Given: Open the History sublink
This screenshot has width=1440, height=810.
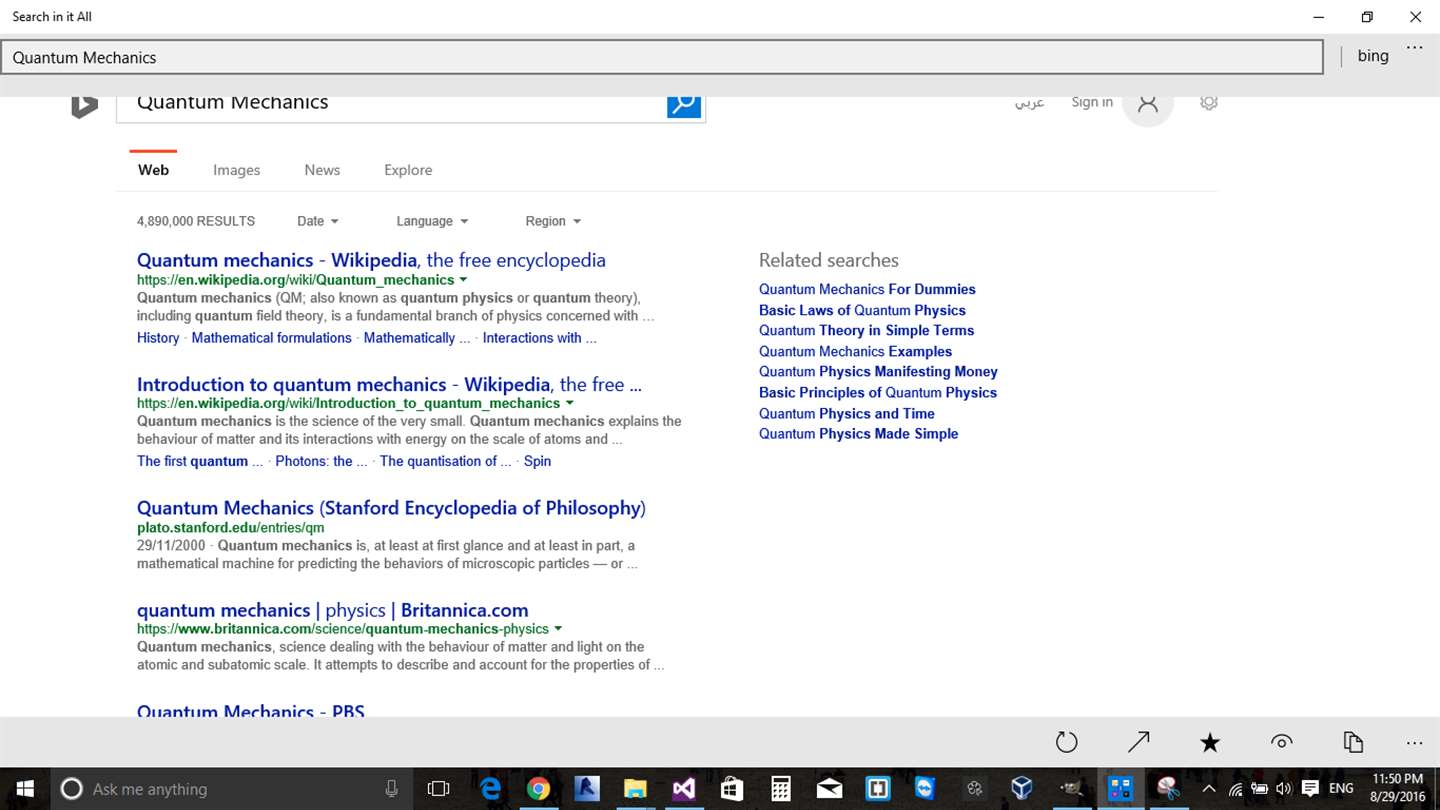Looking at the screenshot, I should point(158,338).
